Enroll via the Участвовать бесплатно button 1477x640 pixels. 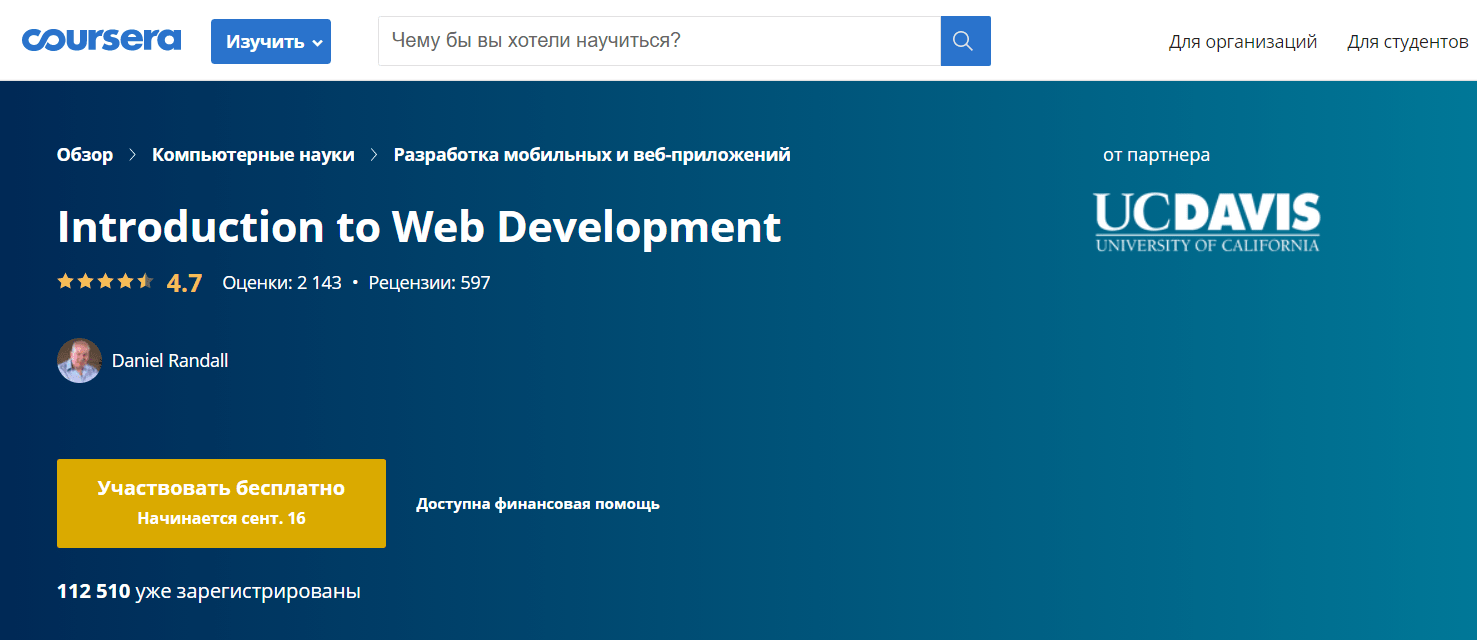(221, 503)
